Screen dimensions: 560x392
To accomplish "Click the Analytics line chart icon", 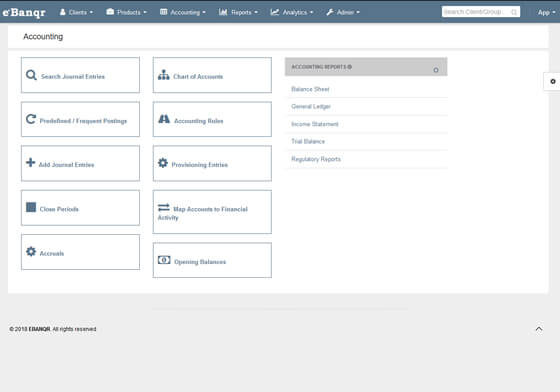I will click(x=275, y=12).
